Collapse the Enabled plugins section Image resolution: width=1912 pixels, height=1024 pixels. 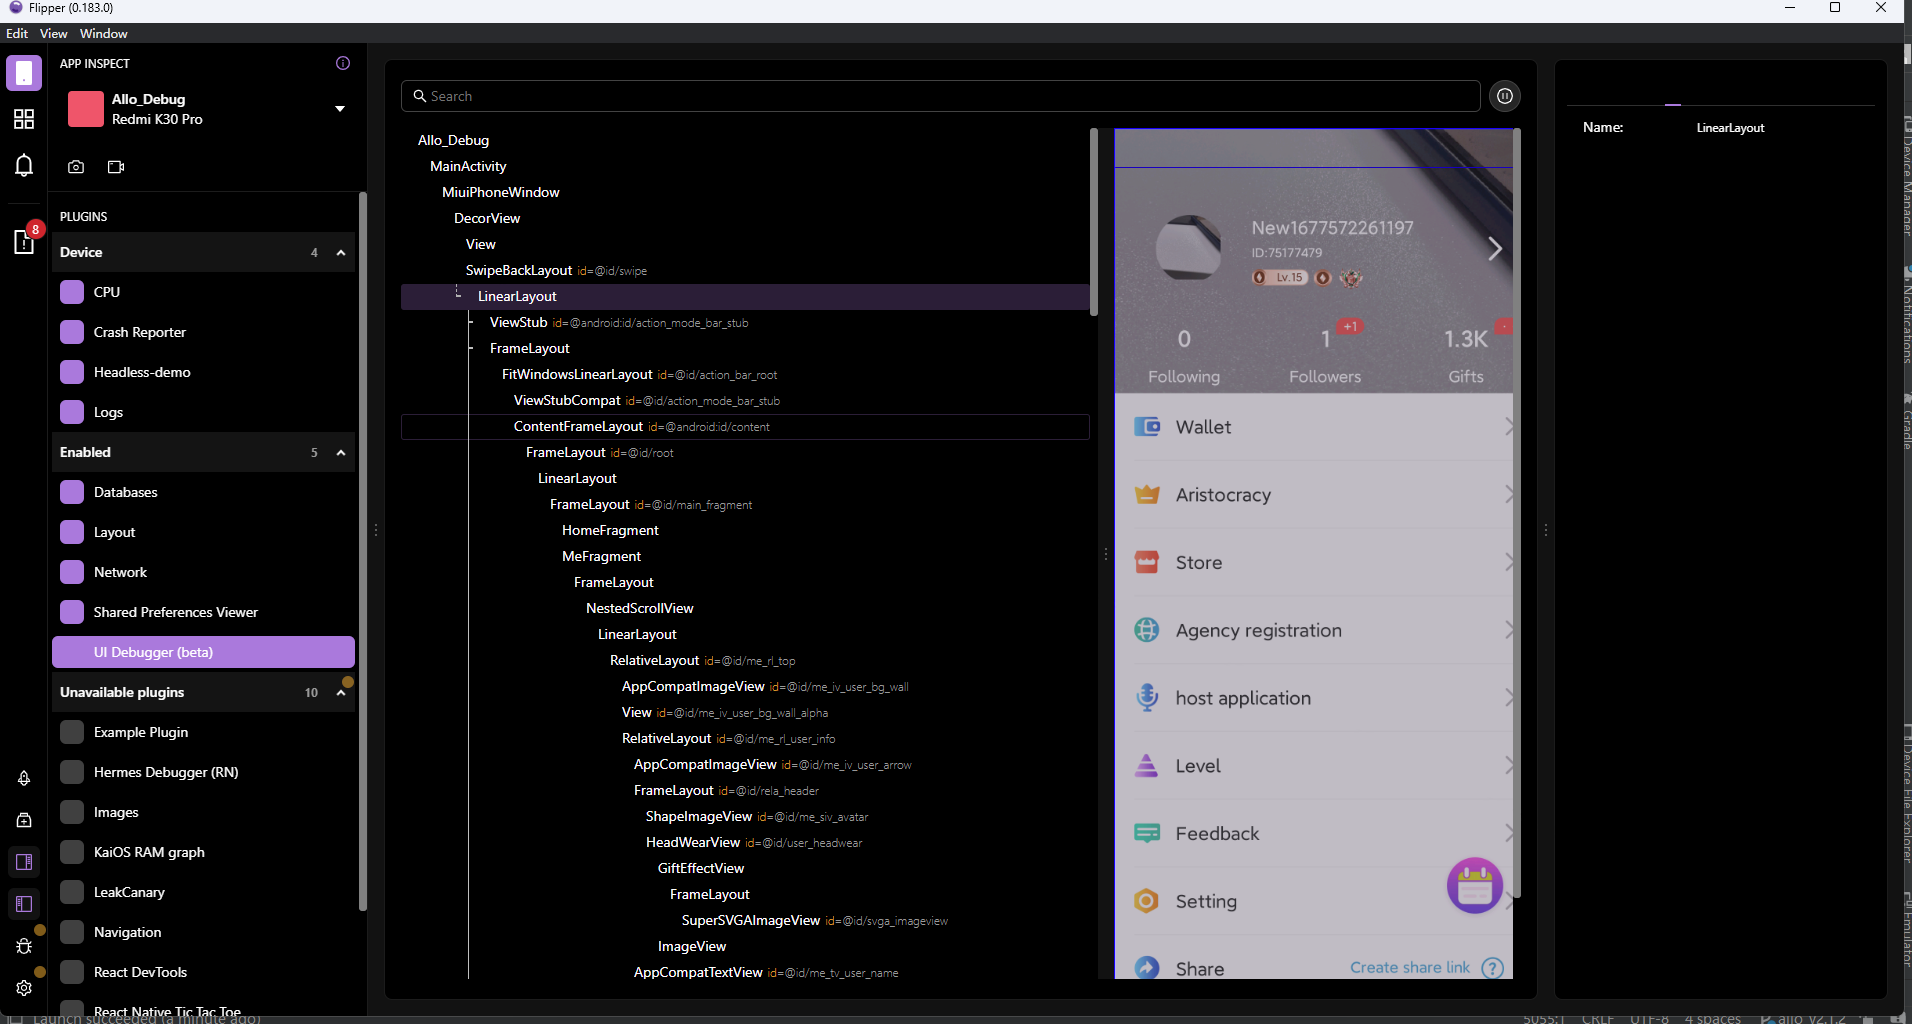[341, 453]
